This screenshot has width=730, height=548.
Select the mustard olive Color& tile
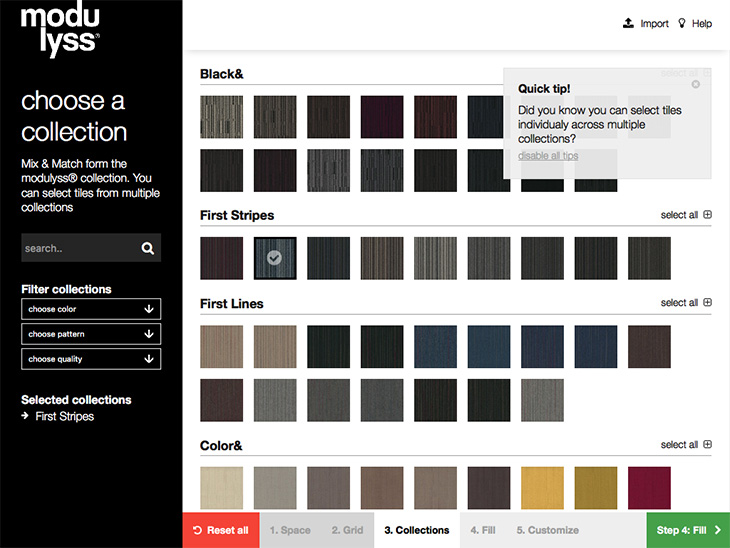pyautogui.click(x=596, y=488)
